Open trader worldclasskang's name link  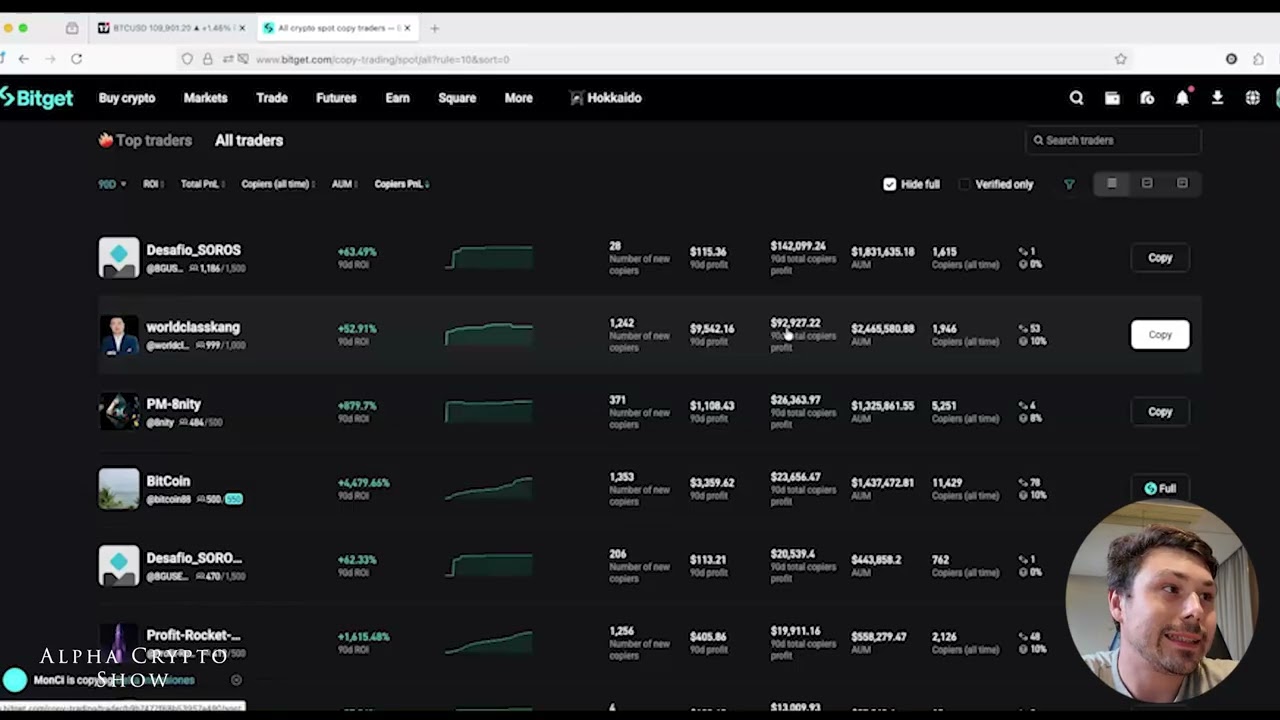(193, 327)
